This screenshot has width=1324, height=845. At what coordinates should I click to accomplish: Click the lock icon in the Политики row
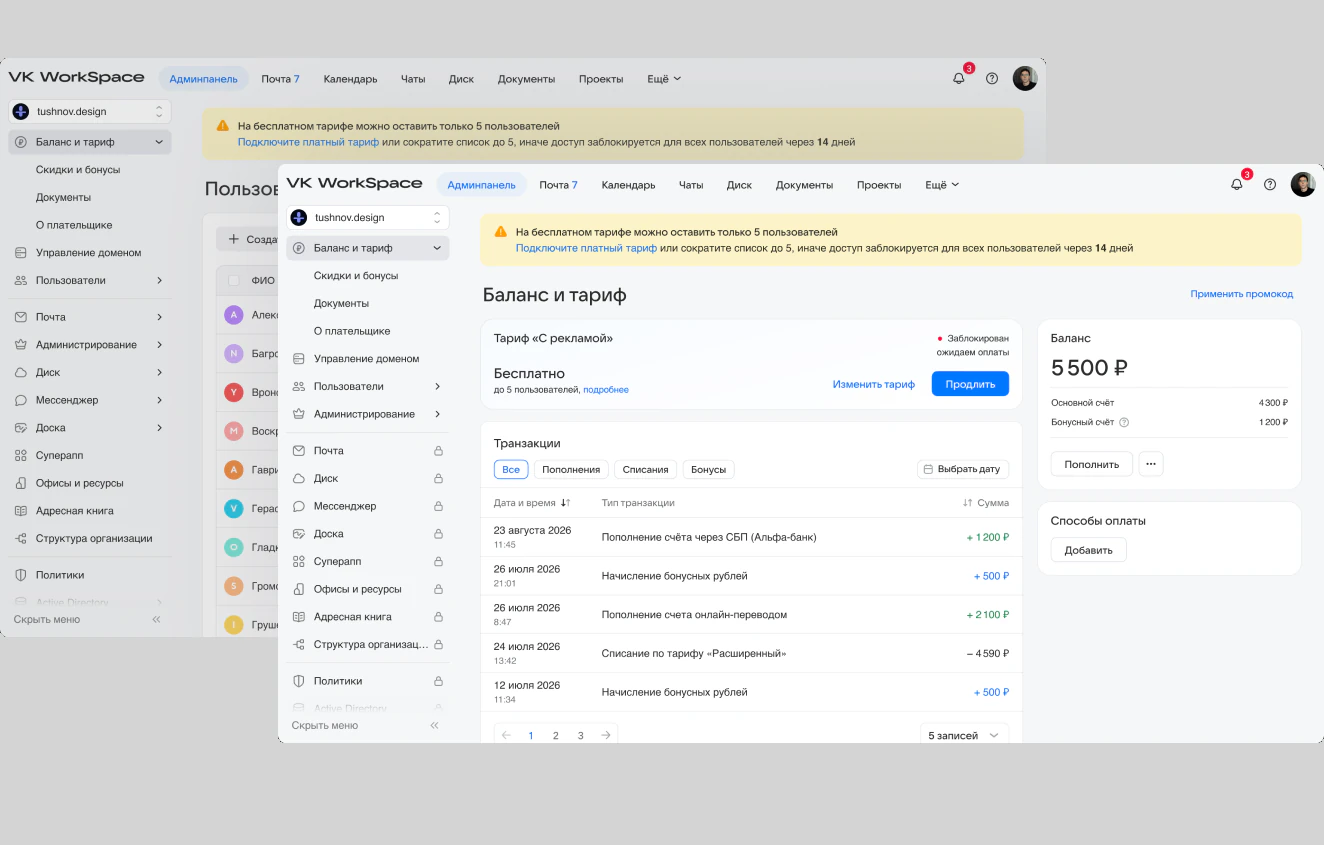tap(438, 681)
